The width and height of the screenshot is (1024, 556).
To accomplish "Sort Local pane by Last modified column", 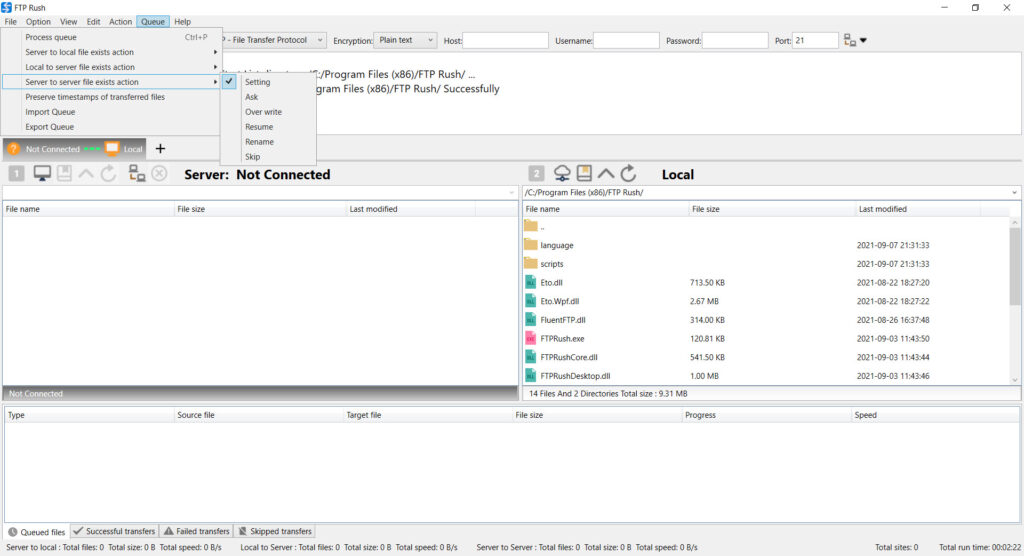I will coord(918,209).
